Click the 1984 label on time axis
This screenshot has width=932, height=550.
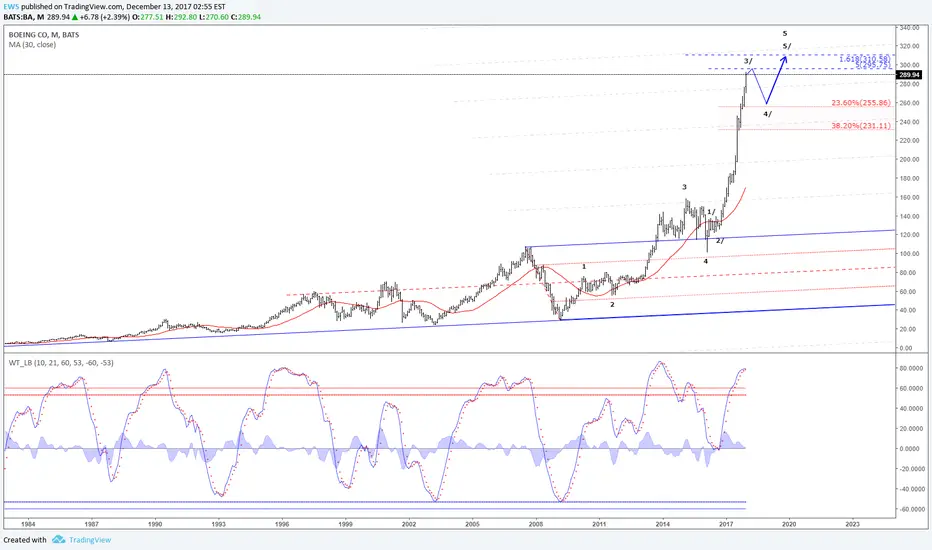pyautogui.click(x=28, y=524)
